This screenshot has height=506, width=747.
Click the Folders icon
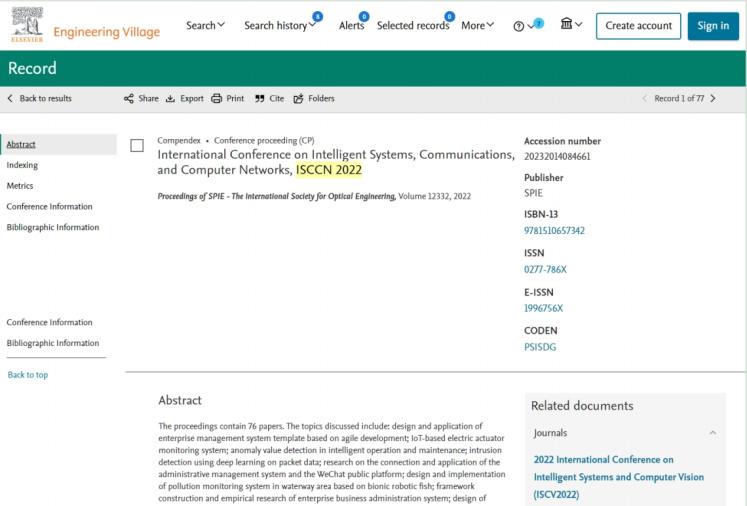point(298,99)
